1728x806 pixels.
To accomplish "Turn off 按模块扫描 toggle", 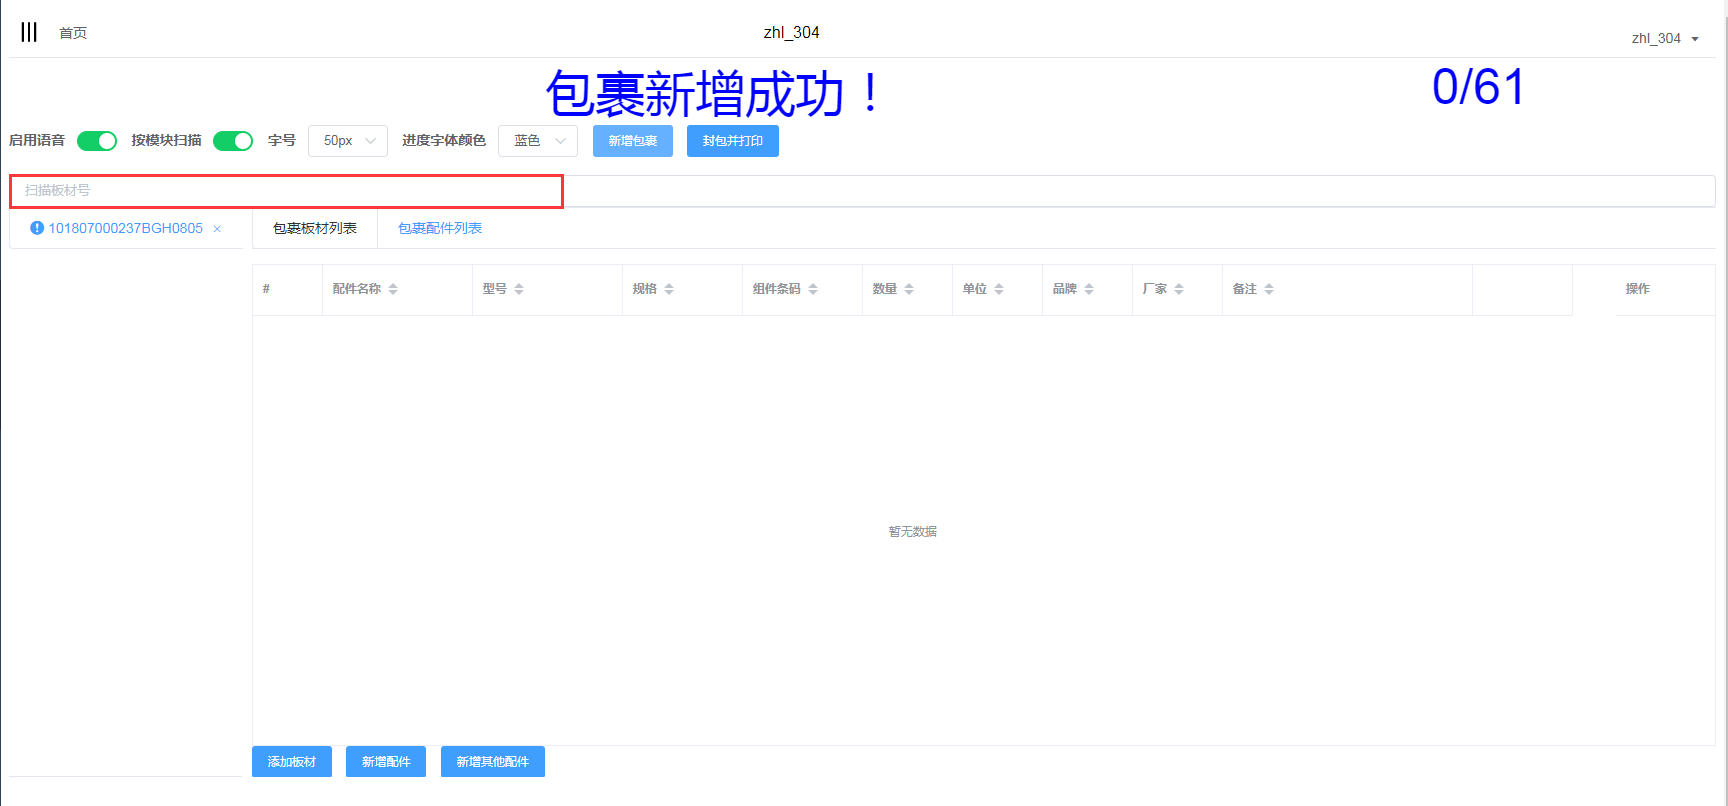I will [x=233, y=141].
